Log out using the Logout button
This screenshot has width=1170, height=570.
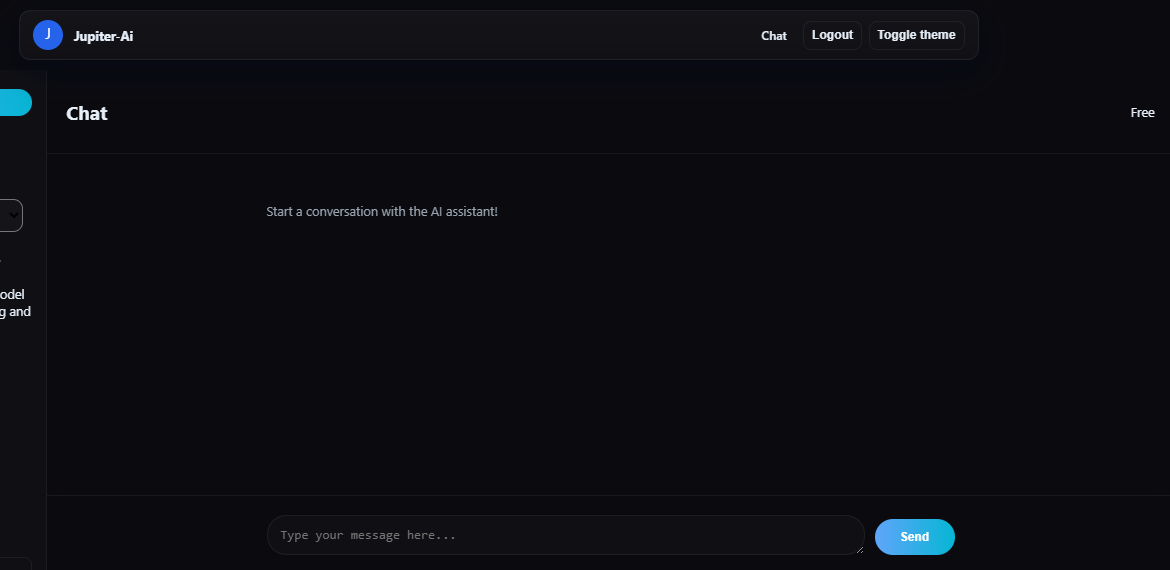[x=832, y=35]
